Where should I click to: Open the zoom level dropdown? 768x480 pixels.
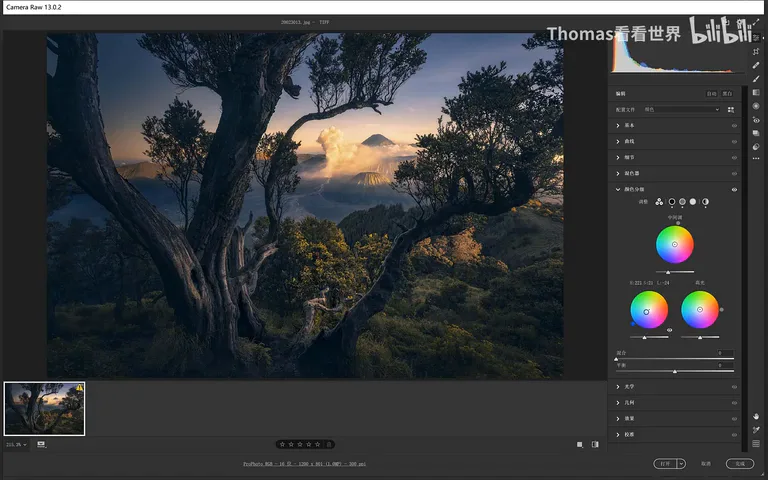(x=16, y=445)
